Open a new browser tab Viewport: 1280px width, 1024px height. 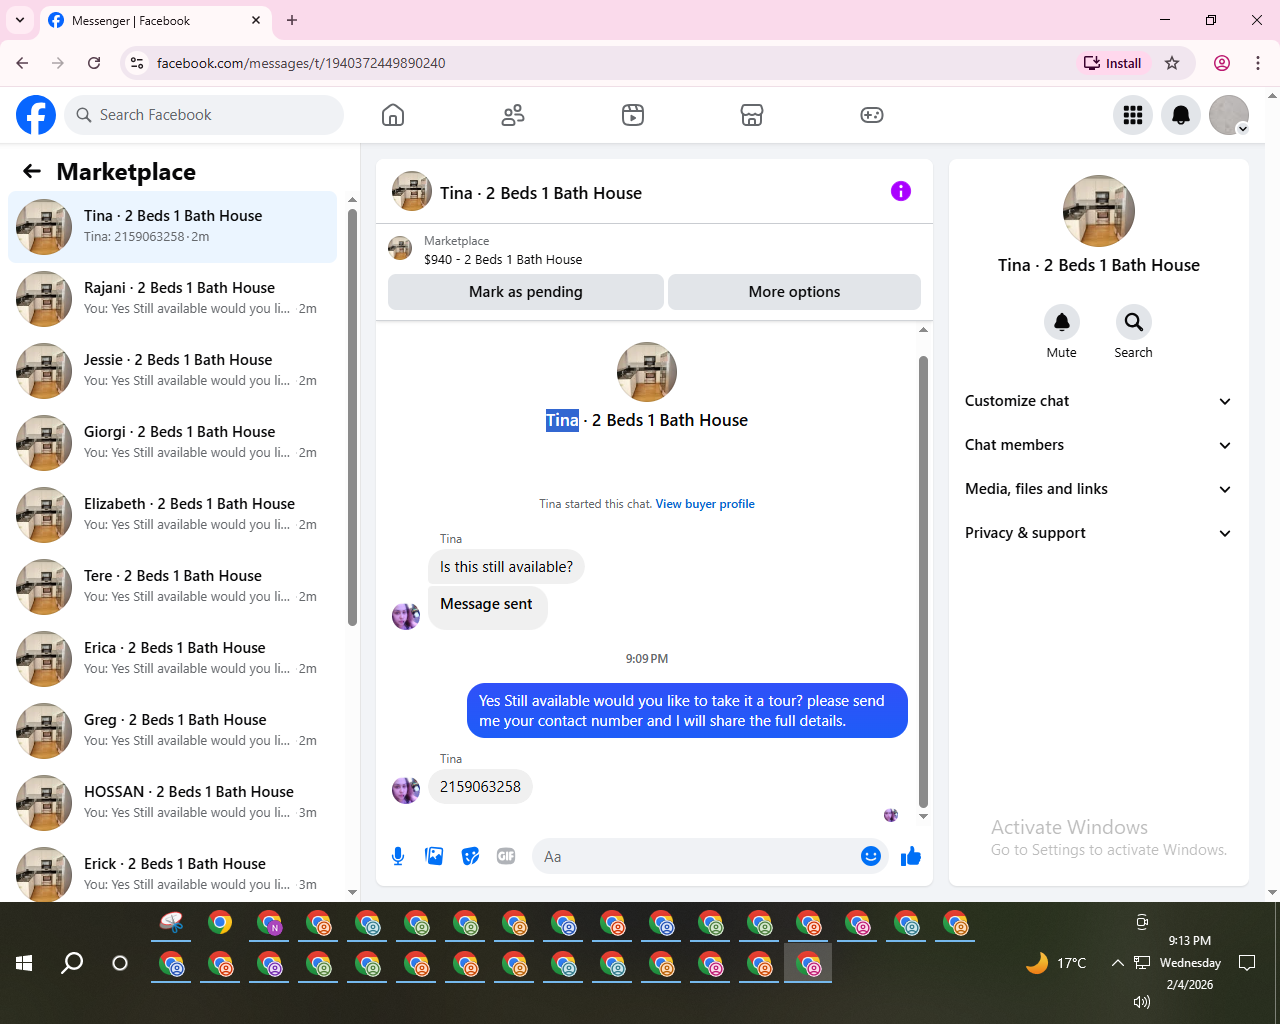pos(292,20)
